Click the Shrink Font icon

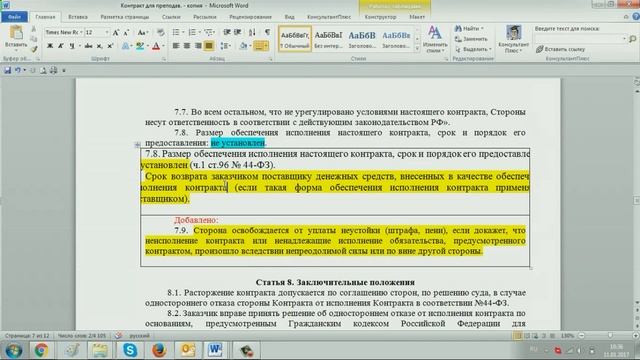(x=127, y=32)
